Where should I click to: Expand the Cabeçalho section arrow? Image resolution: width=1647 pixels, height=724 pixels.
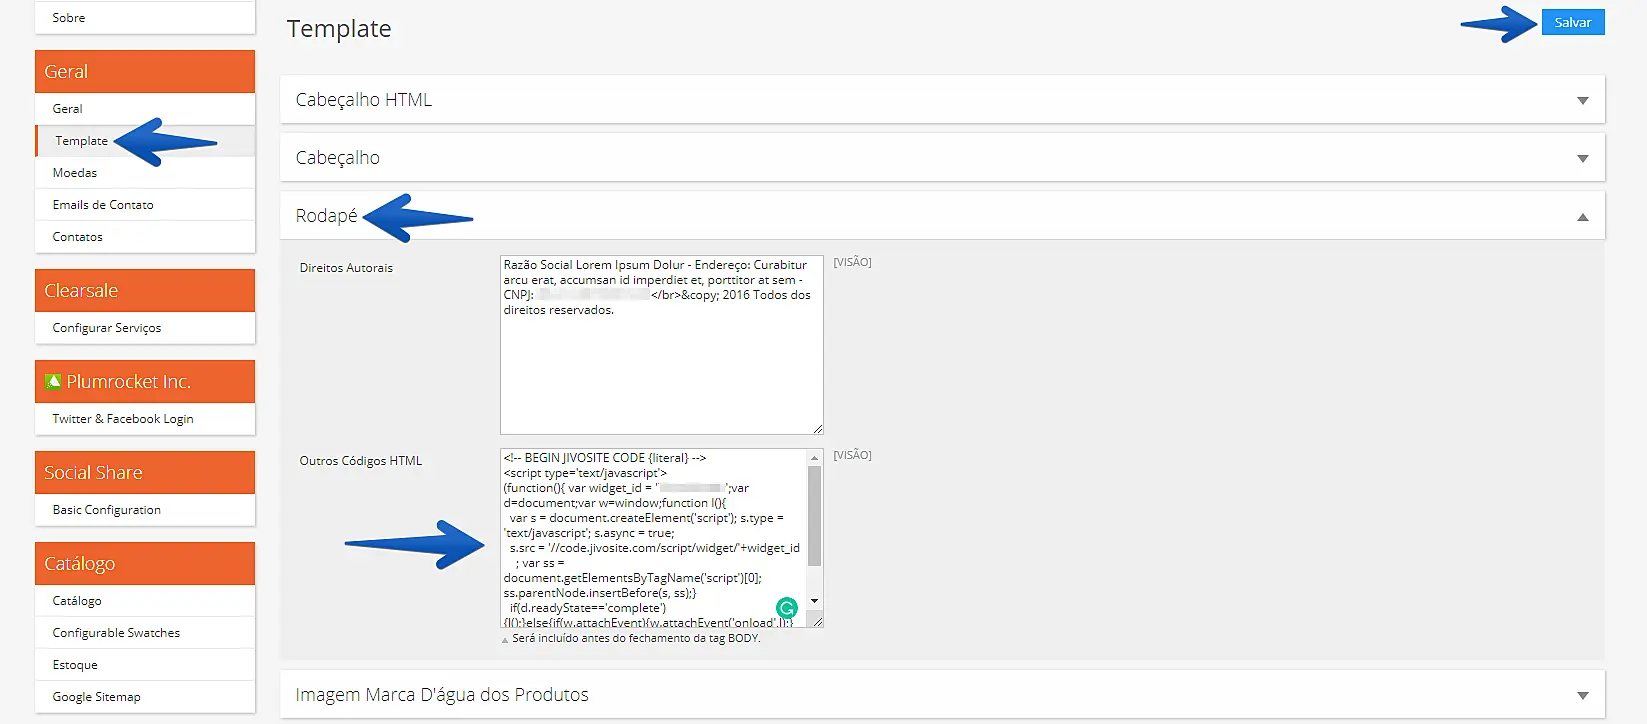(x=1582, y=158)
